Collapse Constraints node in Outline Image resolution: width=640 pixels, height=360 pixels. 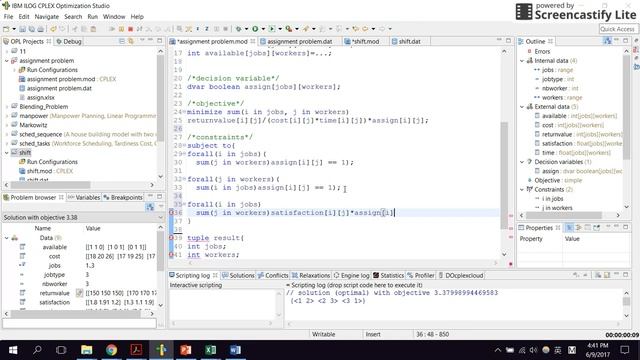522,189
